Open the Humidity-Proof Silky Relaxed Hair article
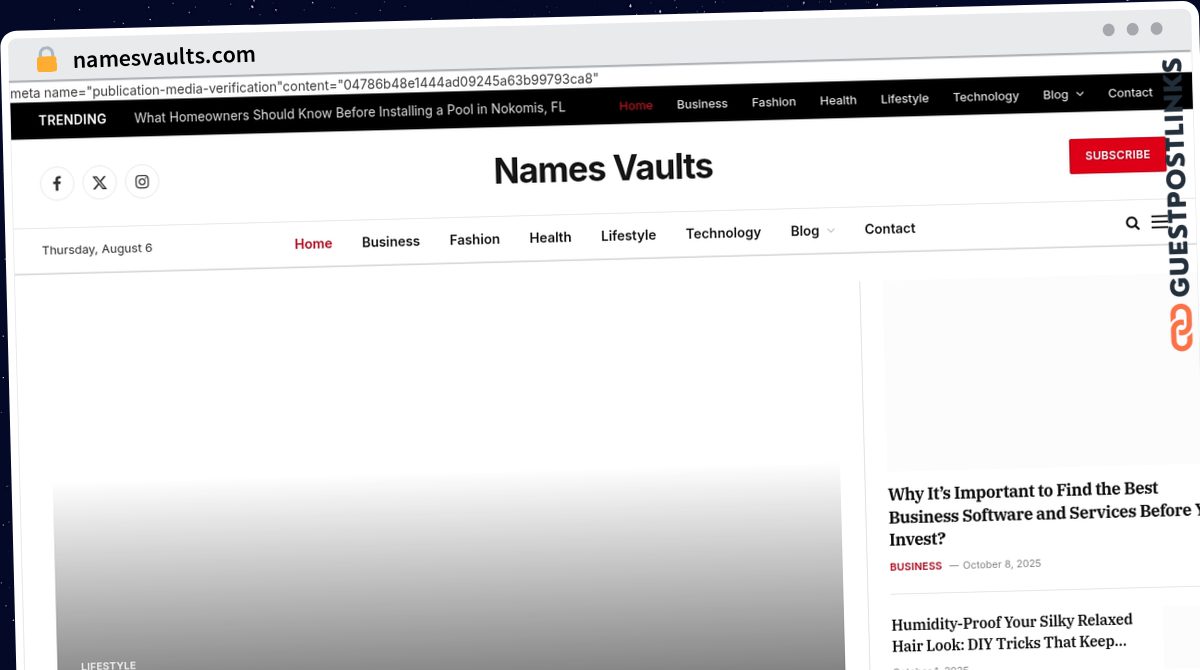 pyautogui.click(x=1012, y=632)
